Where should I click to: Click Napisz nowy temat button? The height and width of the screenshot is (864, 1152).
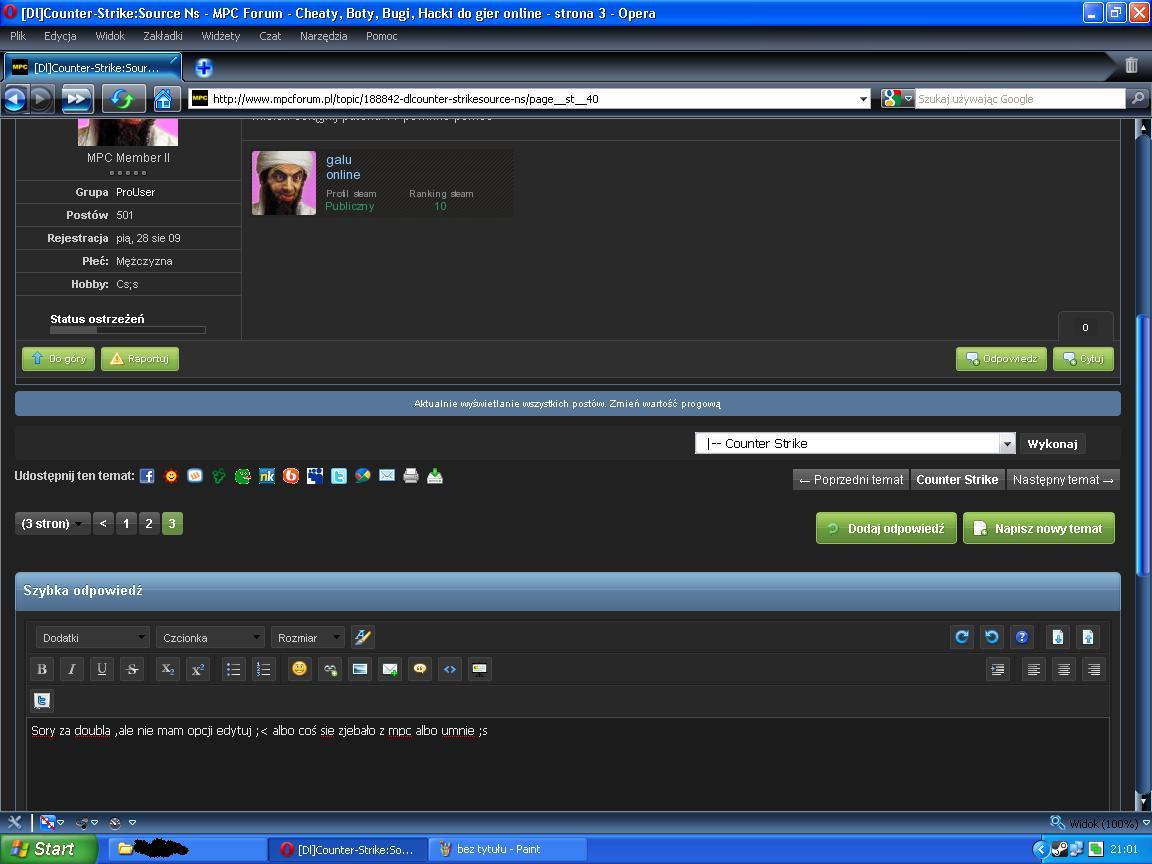point(1039,528)
